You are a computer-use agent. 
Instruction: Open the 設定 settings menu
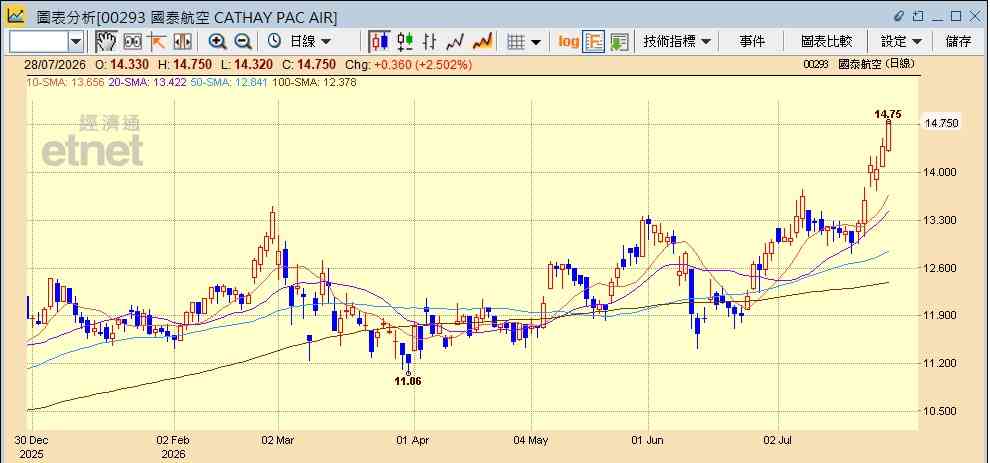point(902,42)
